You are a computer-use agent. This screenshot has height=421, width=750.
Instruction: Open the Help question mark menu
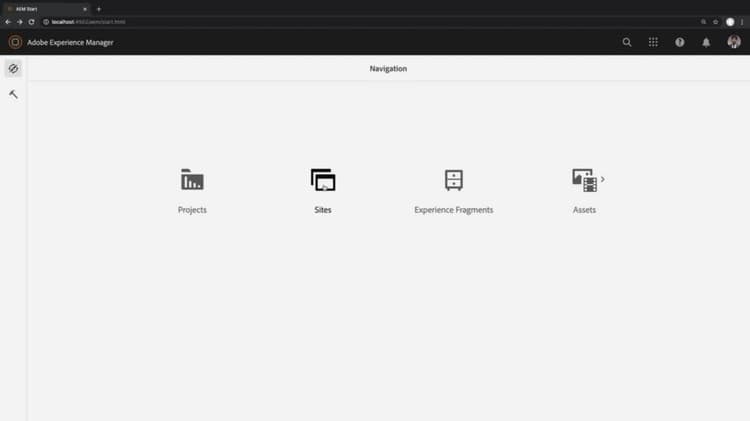click(679, 42)
